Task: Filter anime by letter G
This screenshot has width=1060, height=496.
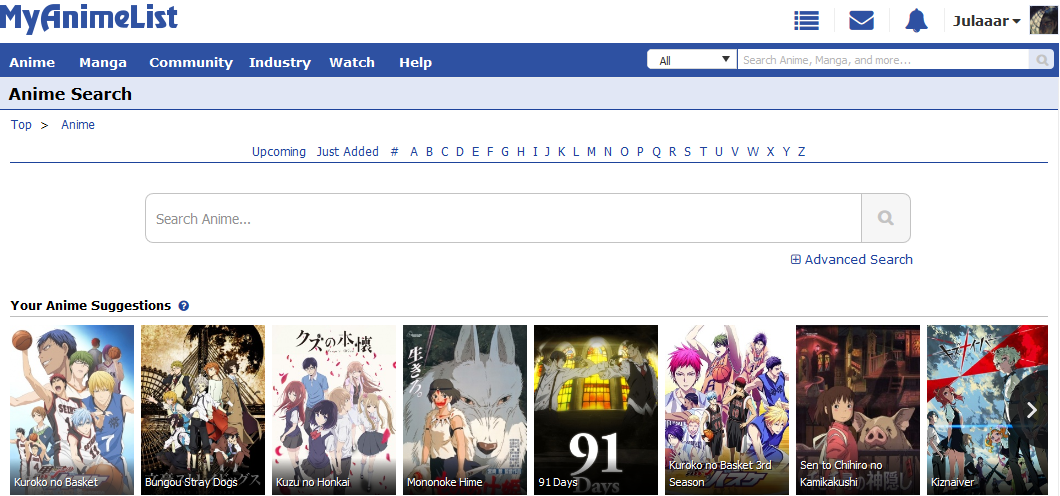Action: (x=505, y=151)
